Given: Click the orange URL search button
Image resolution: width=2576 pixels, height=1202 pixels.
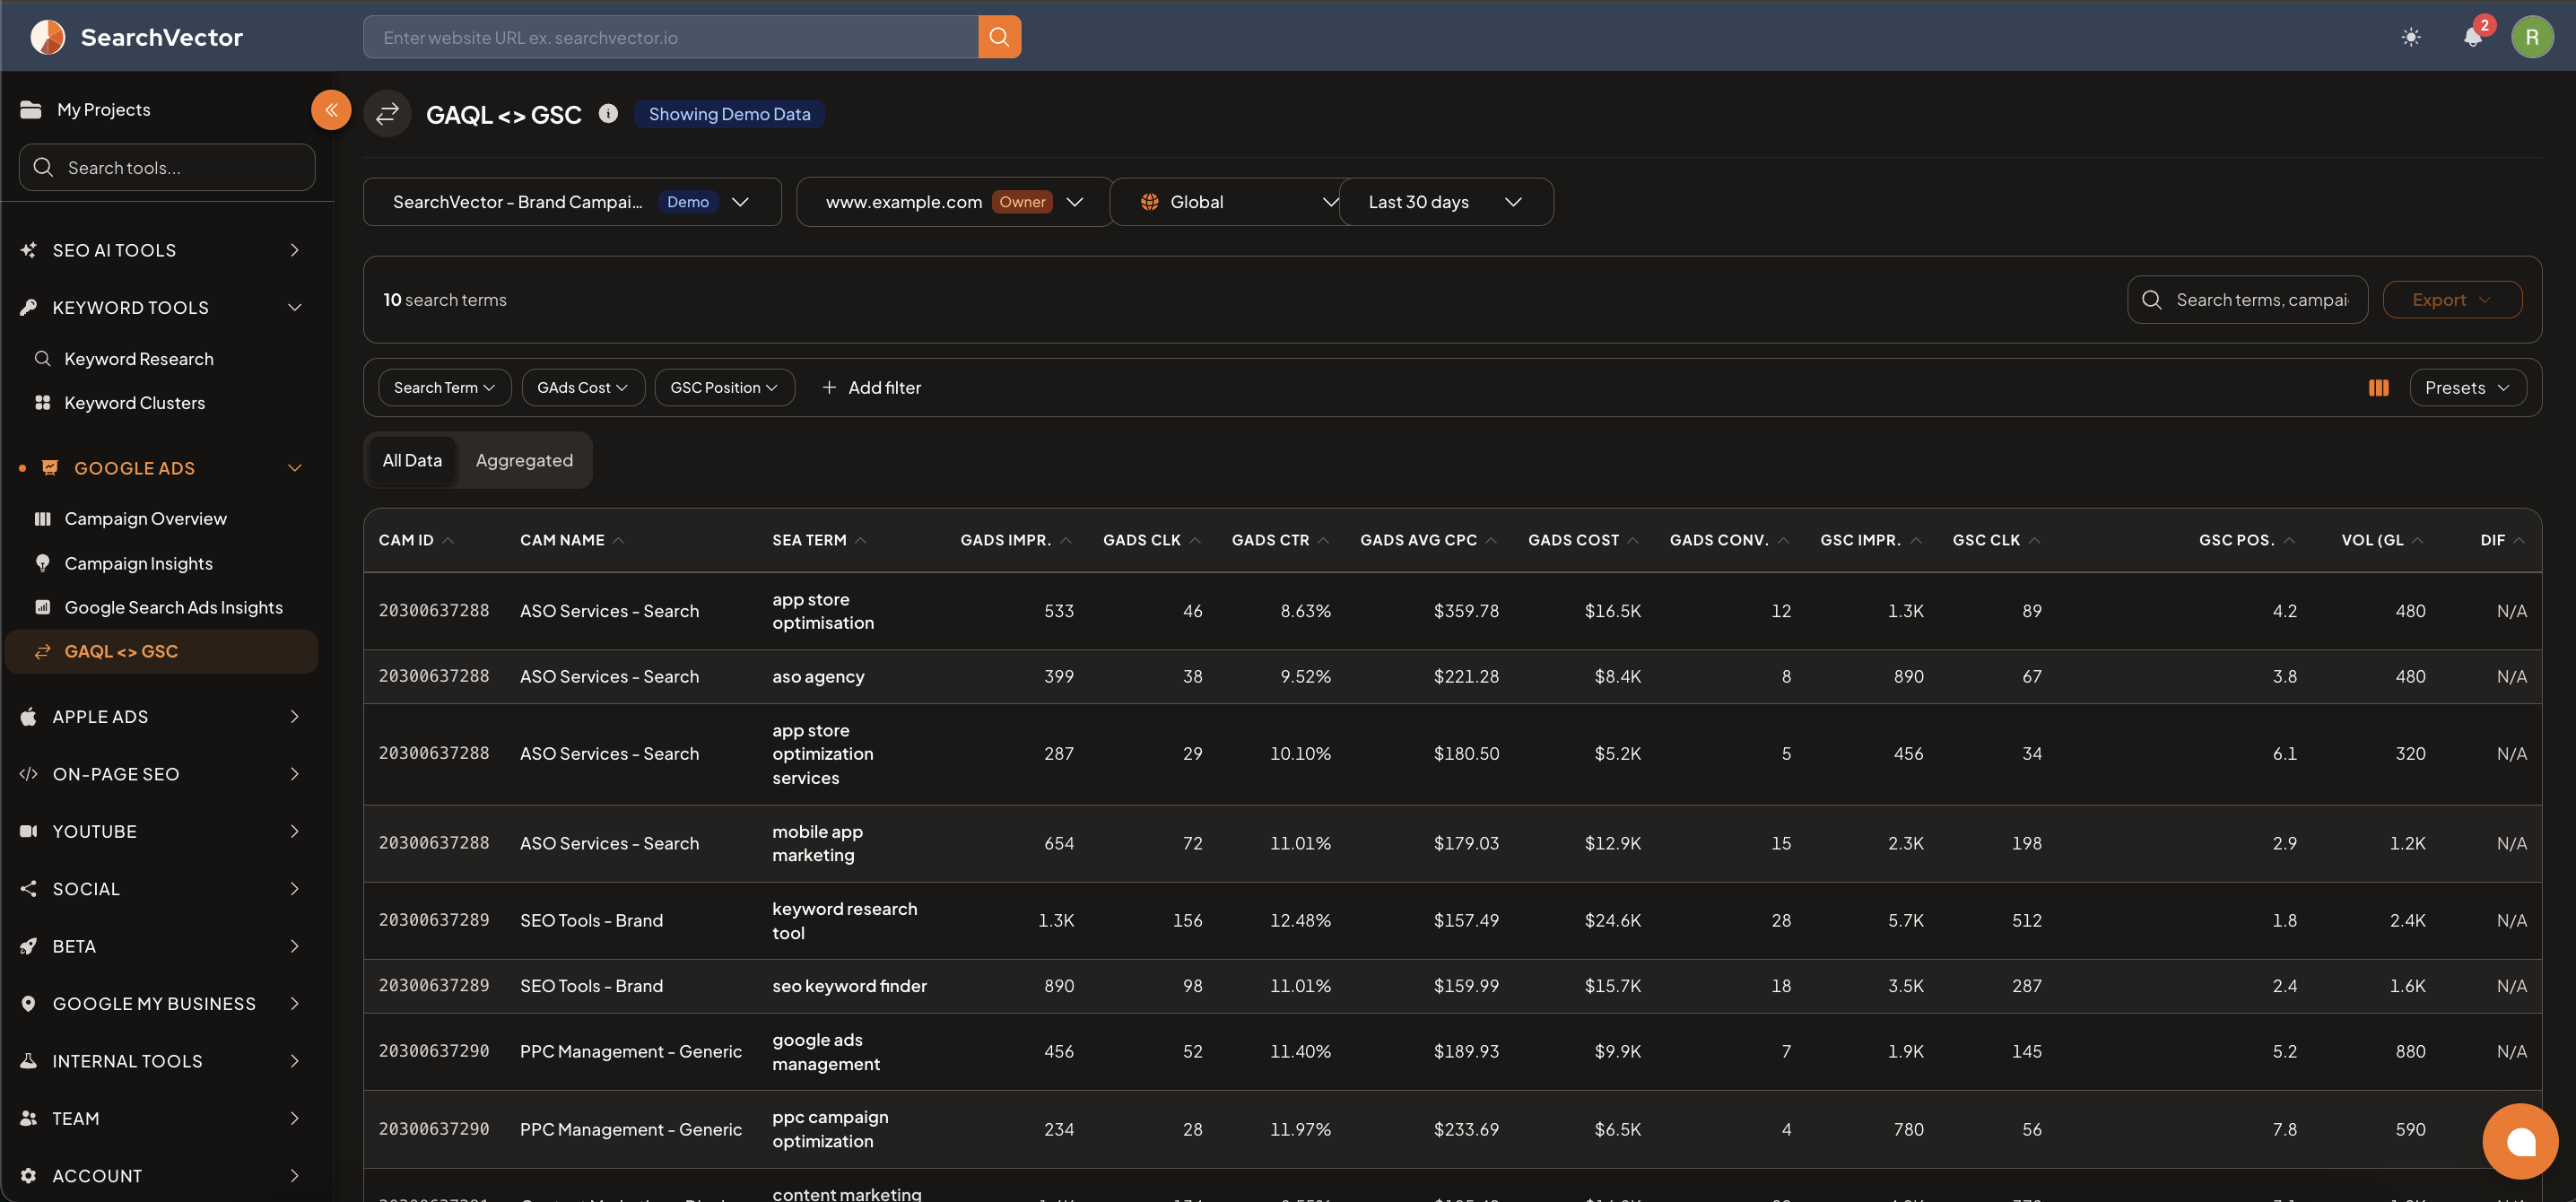Looking at the screenshot, I should coord(999,37).
